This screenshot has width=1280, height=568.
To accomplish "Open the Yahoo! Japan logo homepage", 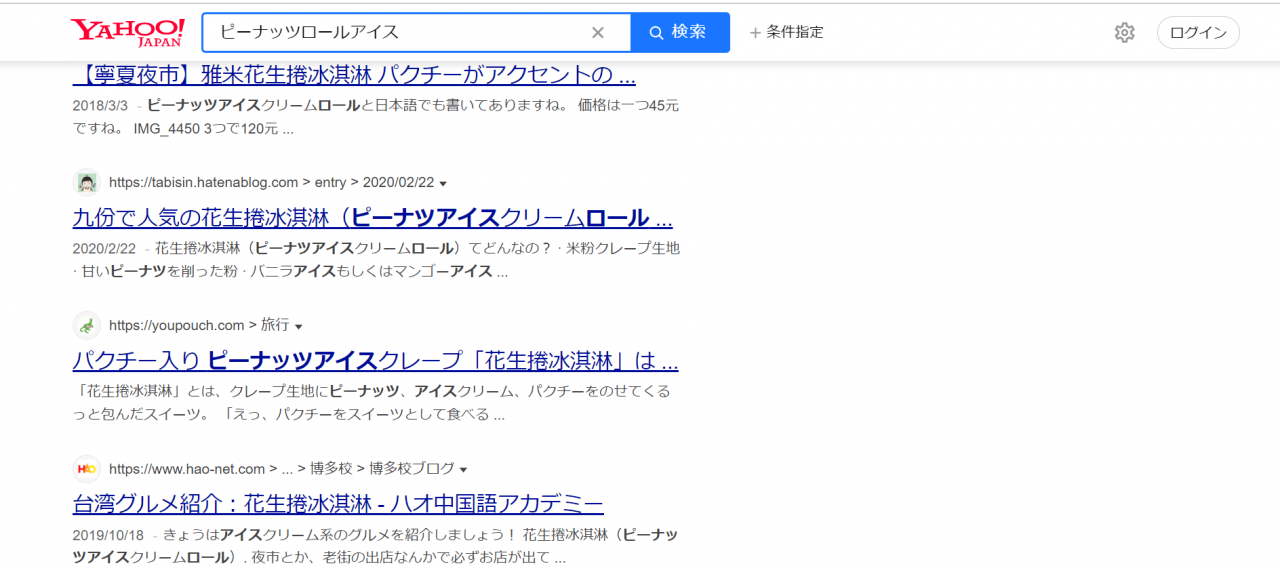I will coord(128,32).
